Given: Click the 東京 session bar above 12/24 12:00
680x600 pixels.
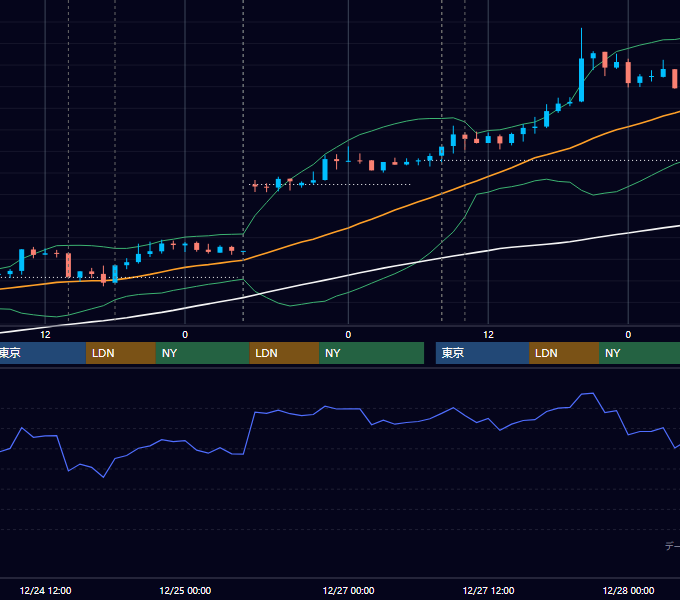Looking at the screenshot, I should click(42, 353).
